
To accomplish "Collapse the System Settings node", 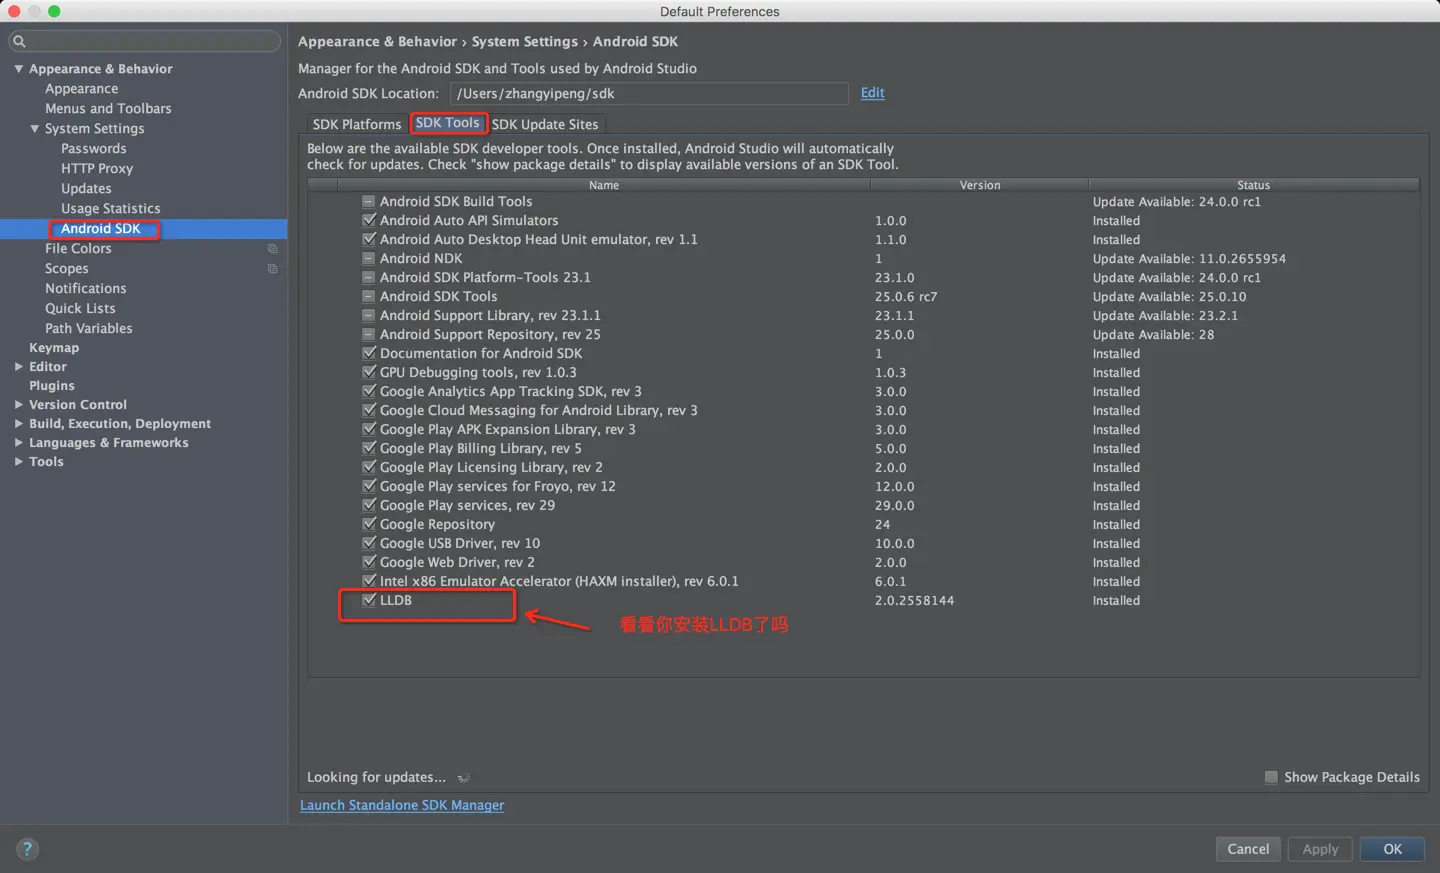I will [x=35, y=129].
